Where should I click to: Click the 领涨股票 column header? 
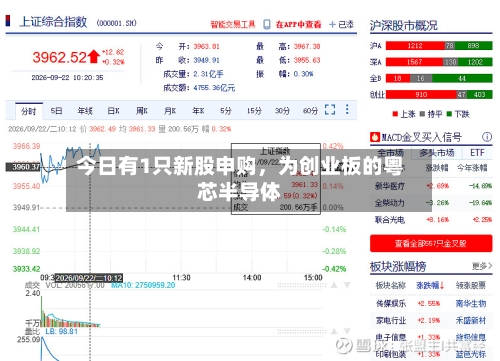pyautogui.click(x=471, y=285)
